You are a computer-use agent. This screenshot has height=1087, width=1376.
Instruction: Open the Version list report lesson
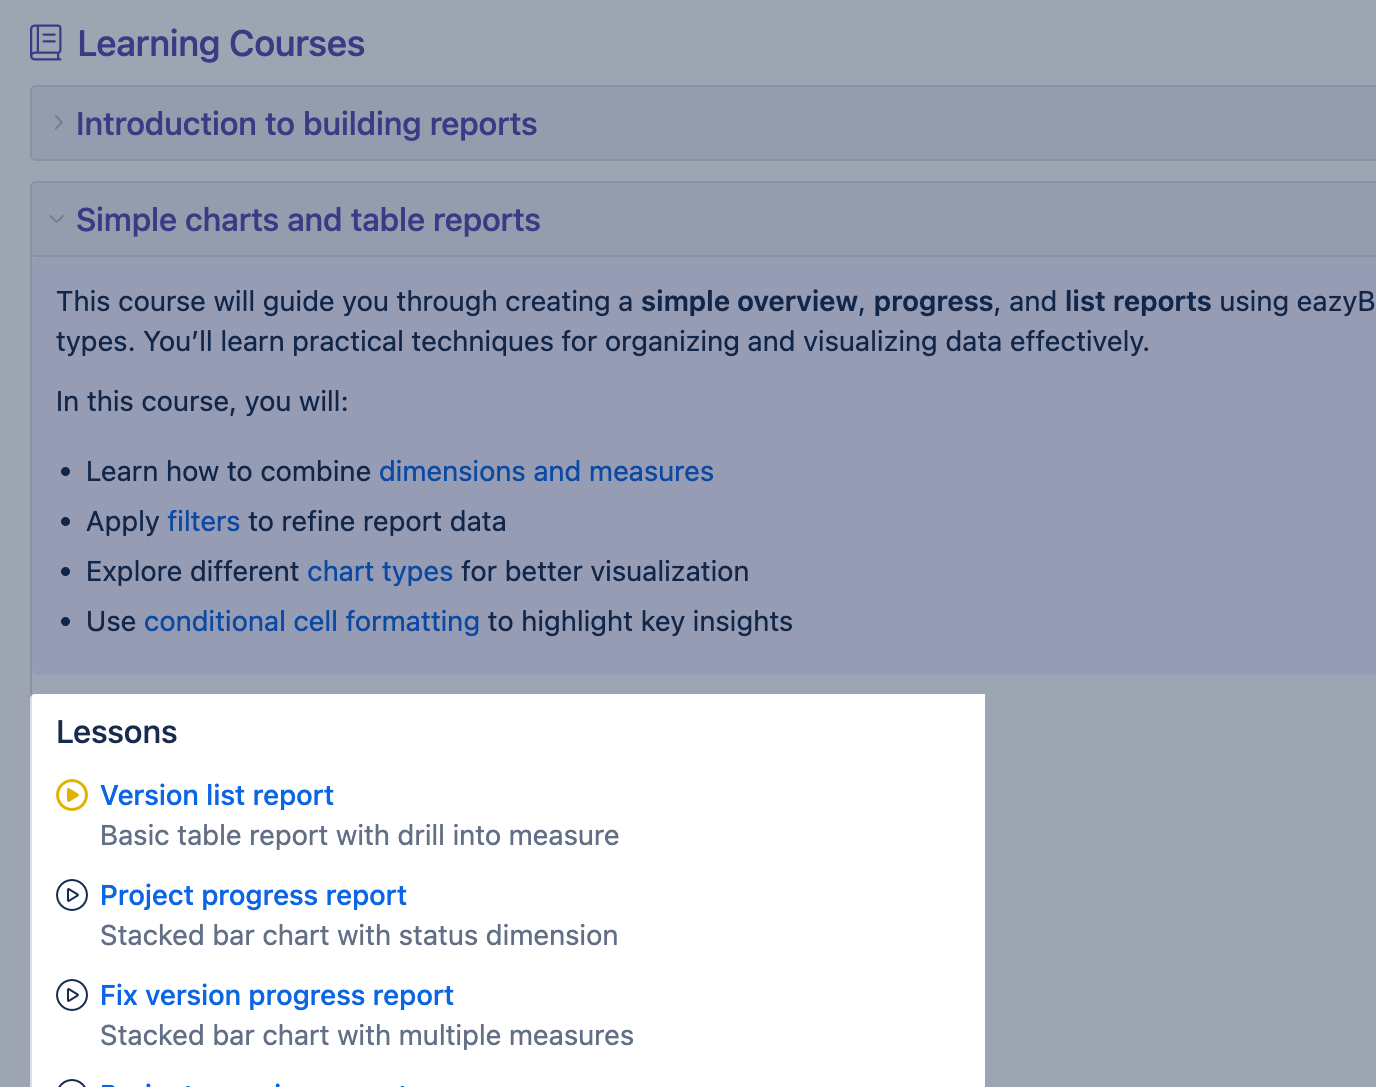click(x=217, y=795)
